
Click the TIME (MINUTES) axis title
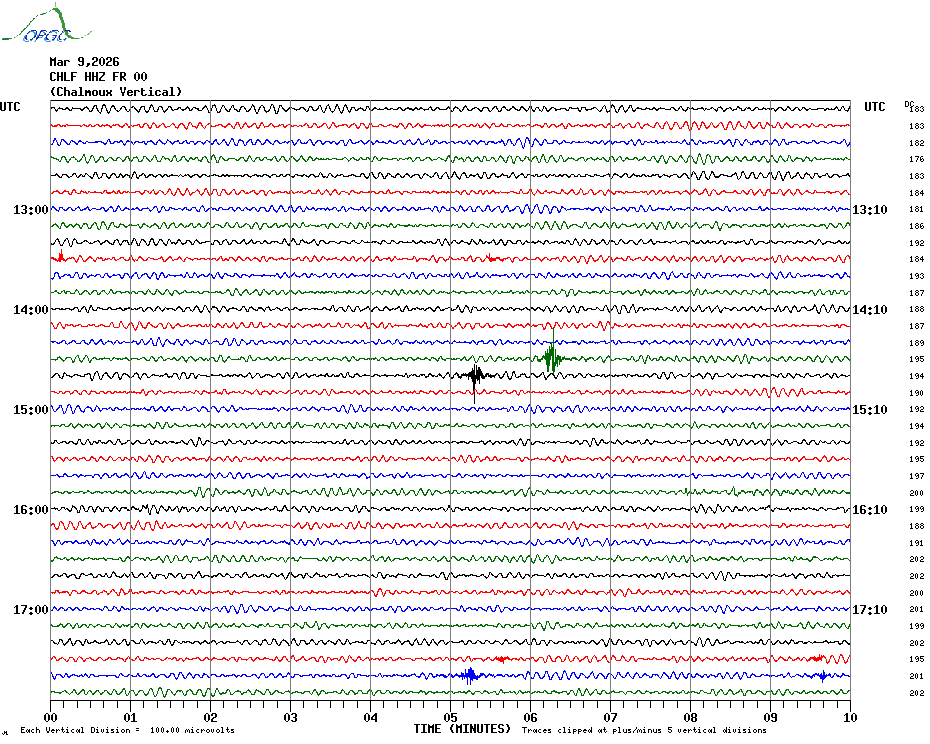point(462,729)
